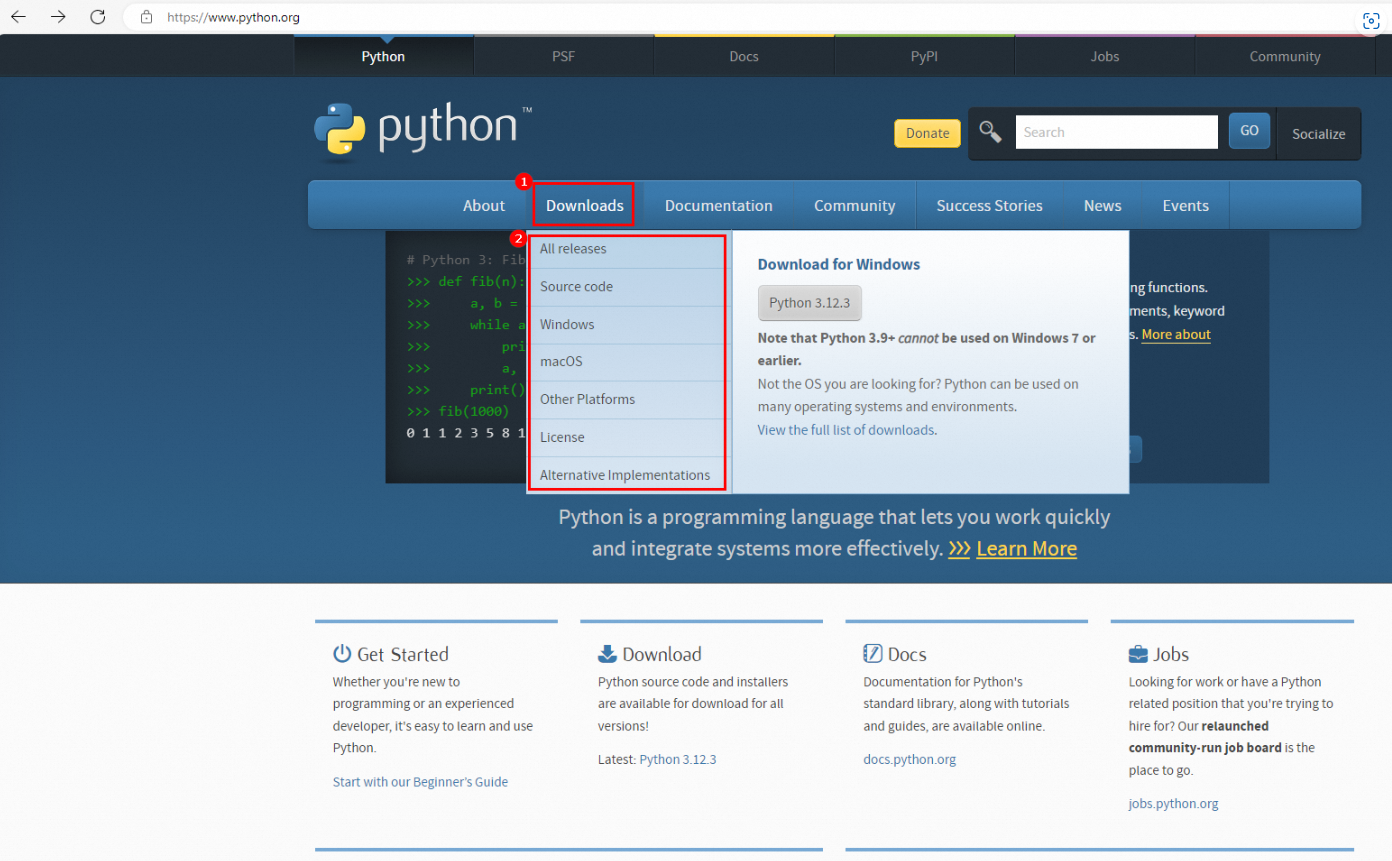This screenshot has width=1392, height=861.
Task: Switch to the PSF top tab
Action: coord(564,57)
